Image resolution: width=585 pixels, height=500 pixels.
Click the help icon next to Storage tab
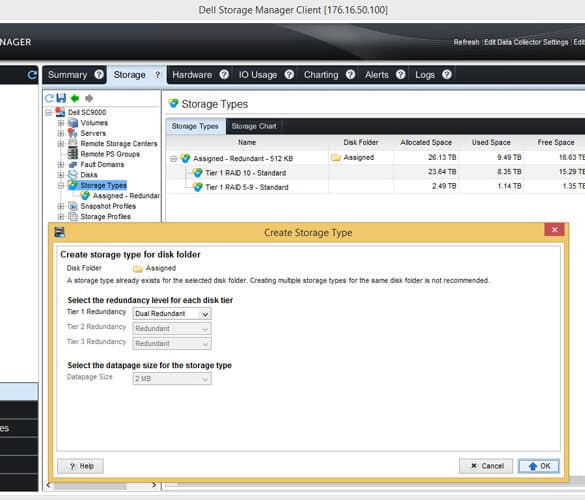[157, 75]
